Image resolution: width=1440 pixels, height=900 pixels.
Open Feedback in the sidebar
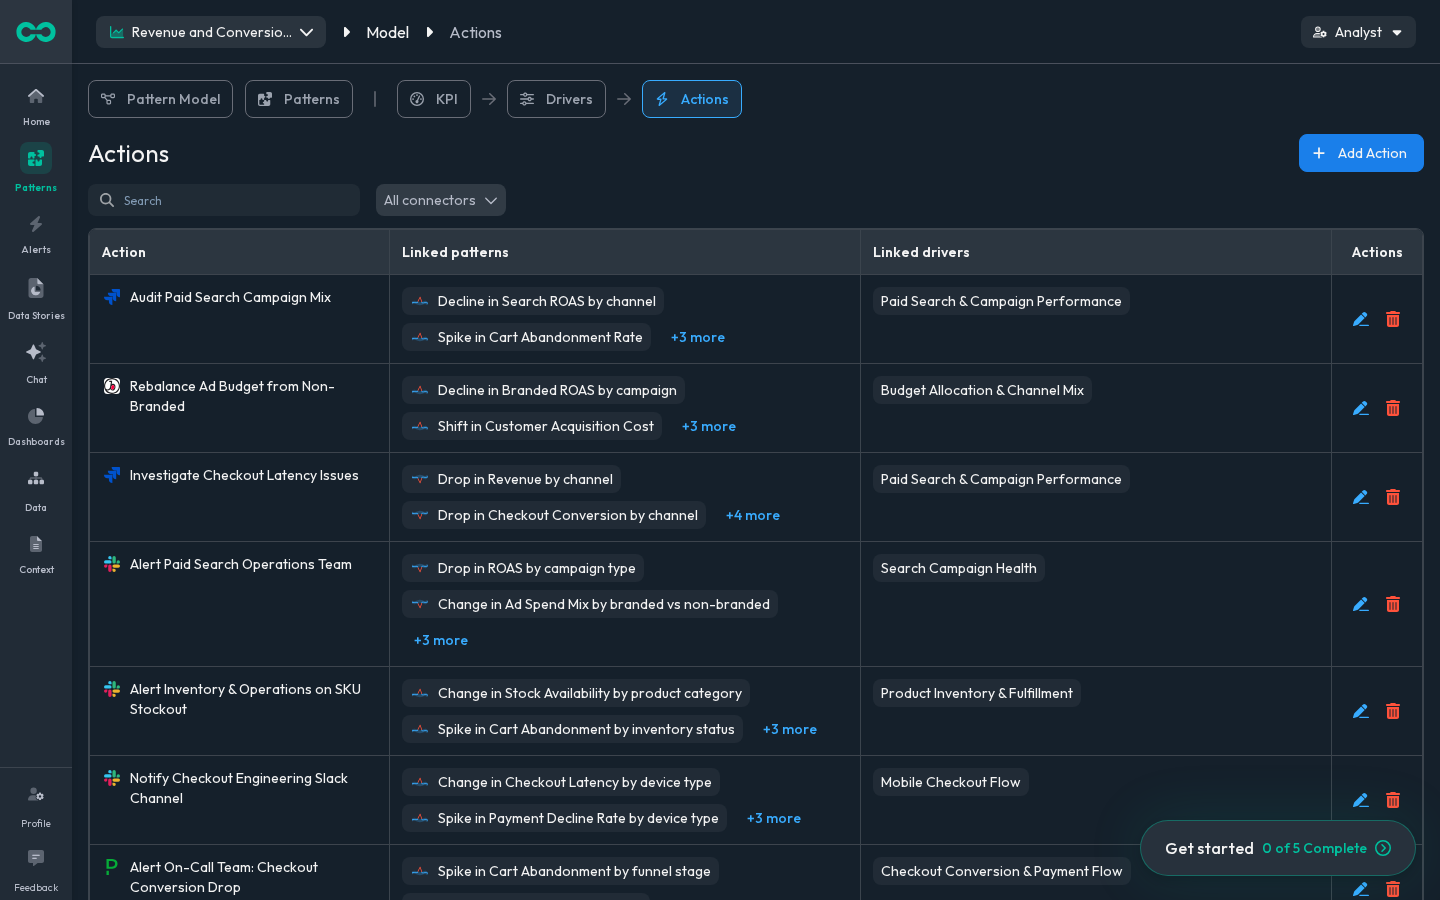[36, 870]
